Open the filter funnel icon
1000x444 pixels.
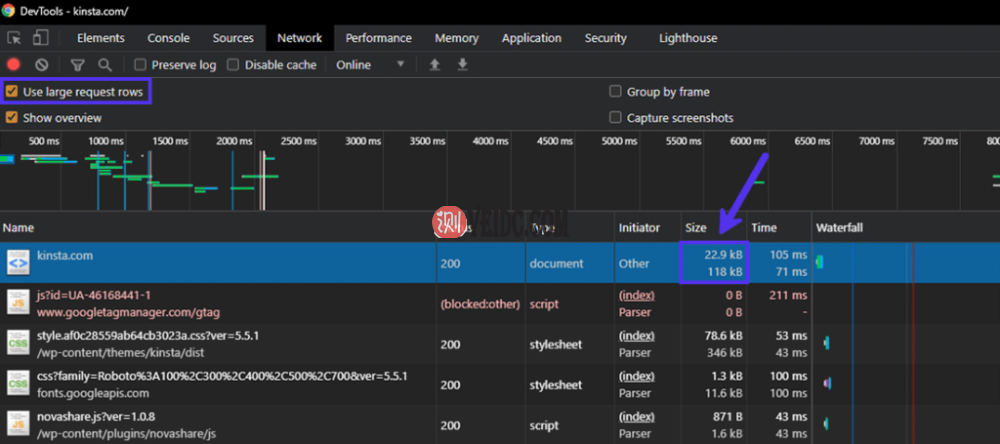click(x=77, y=65)
